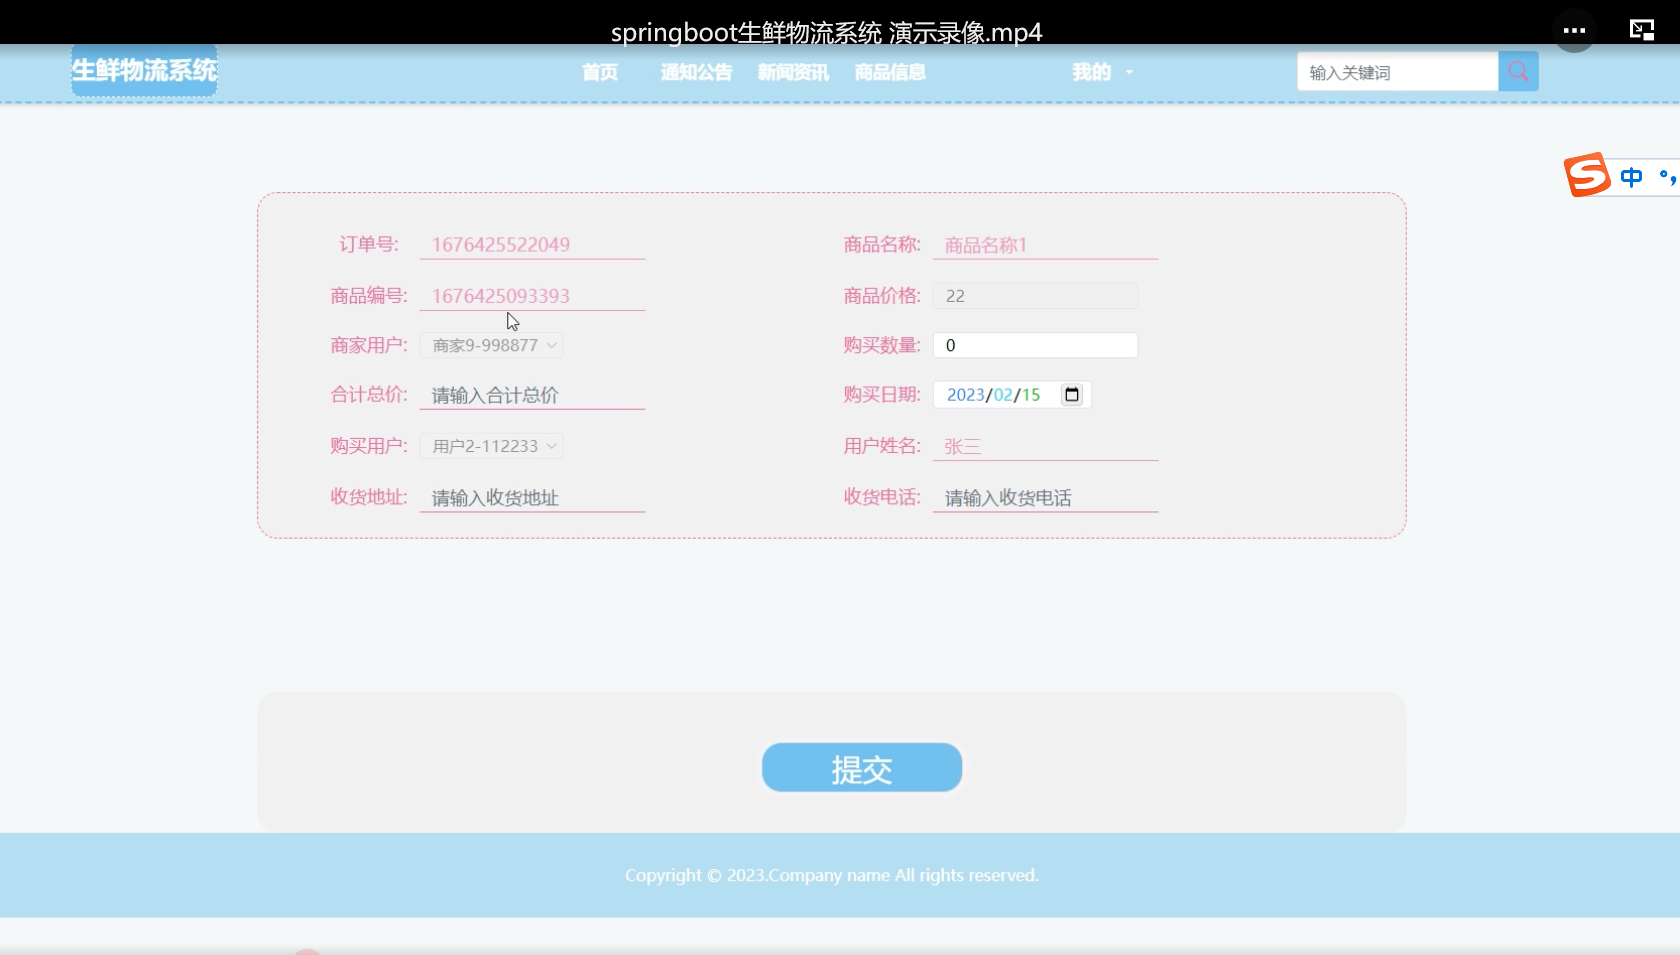This screenshot has height=955, width=1680.
Task: Click the 订单号 field
Action: pos(532,245)
